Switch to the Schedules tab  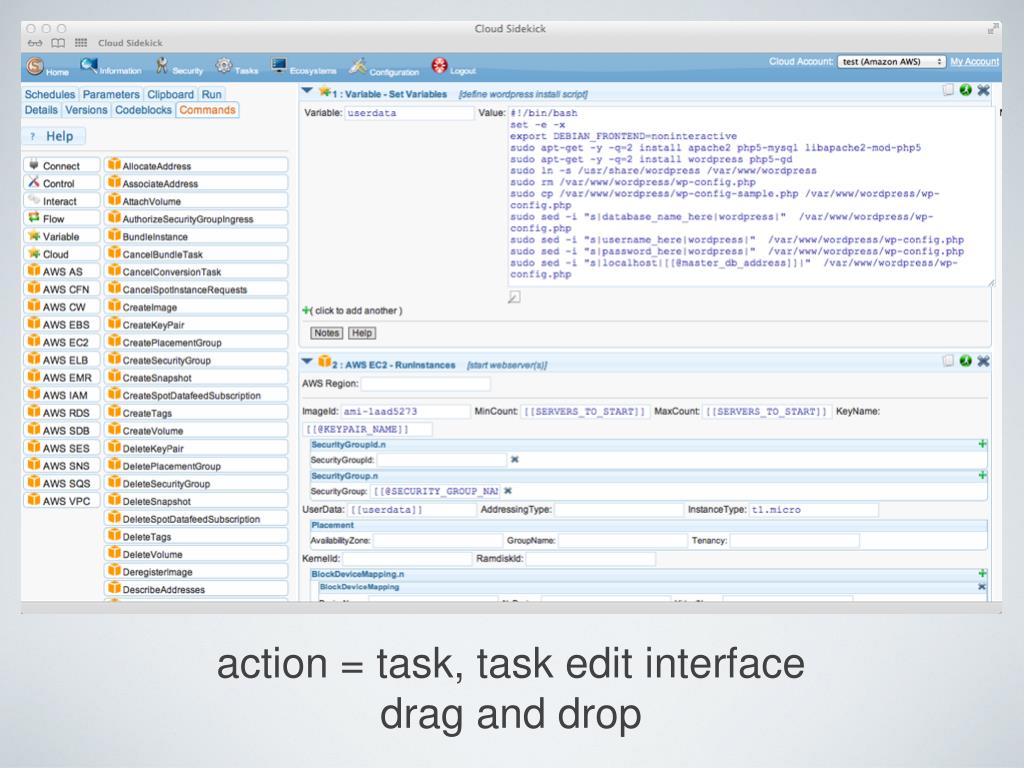(50, 94)
